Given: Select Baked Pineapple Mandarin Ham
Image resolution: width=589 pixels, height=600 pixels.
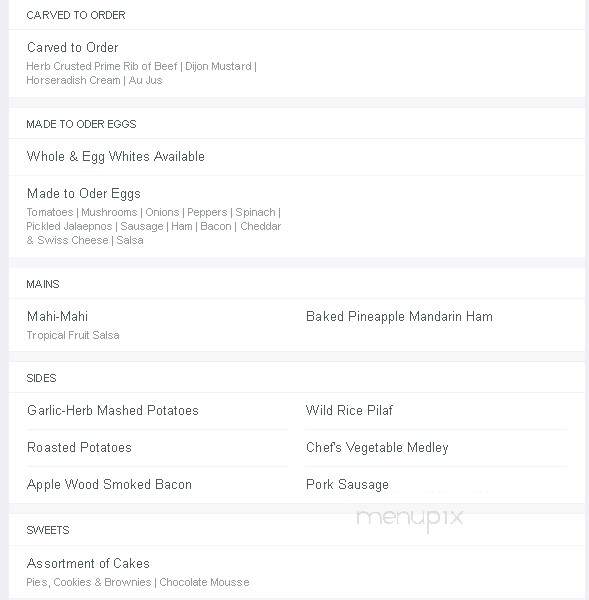Looking at the screenshot, I should 399,317.
